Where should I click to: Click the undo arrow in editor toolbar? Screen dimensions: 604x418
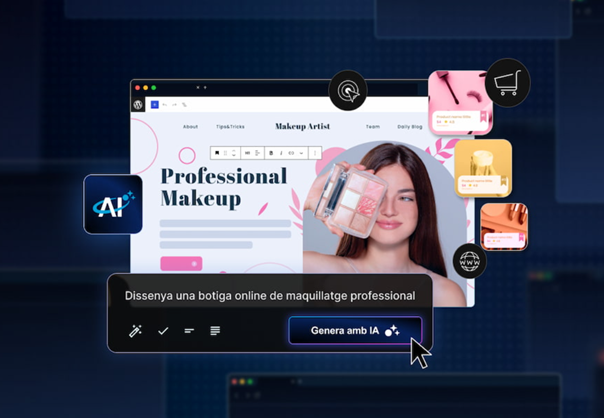165,104
